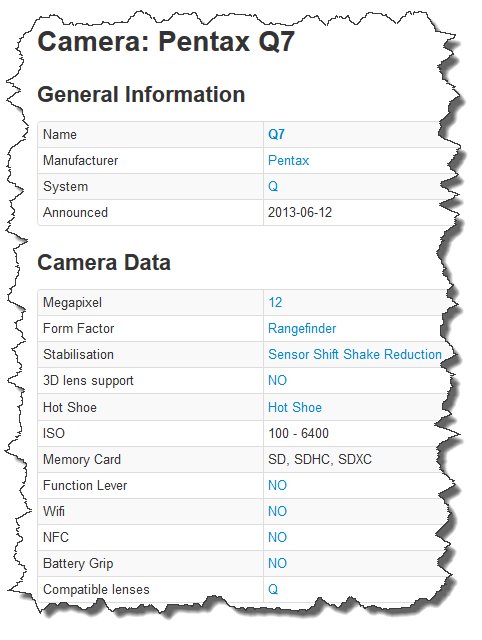The width and height of the screenshot is (482, 640).
Task: Open Sensor Shift Shake Reduction link
Action: 355,354
